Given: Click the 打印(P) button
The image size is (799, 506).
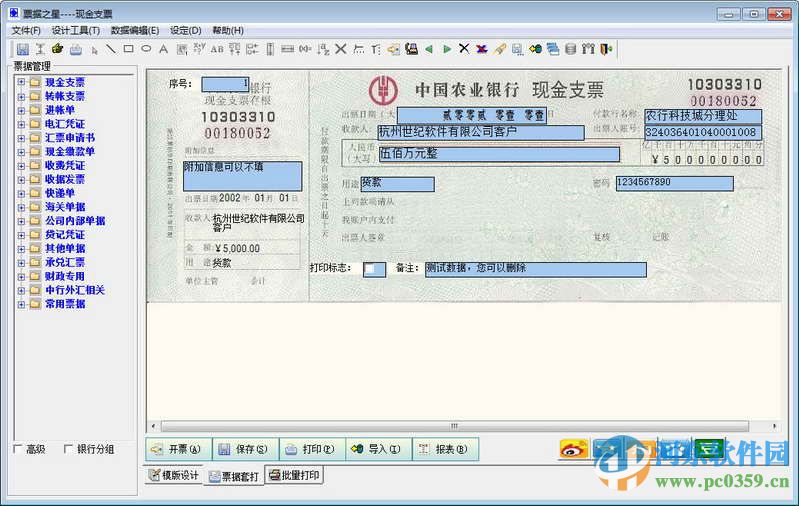Looking at the screenshot, I should pos(312,449).
